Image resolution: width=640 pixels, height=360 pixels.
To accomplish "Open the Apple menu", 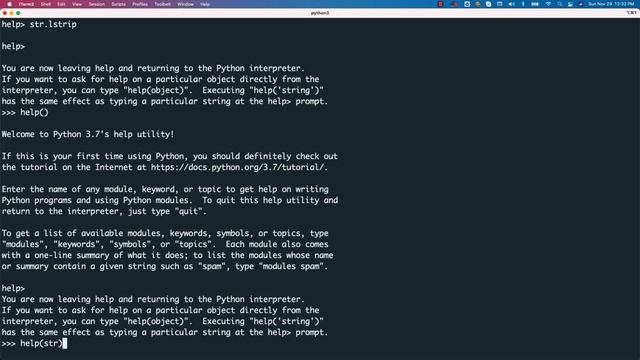I will pos(9,4).
